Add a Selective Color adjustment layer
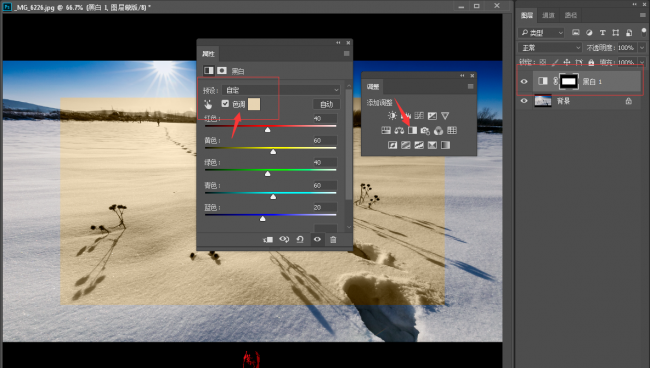This screenshot has height=368, width=650. [x=432, y=145]
